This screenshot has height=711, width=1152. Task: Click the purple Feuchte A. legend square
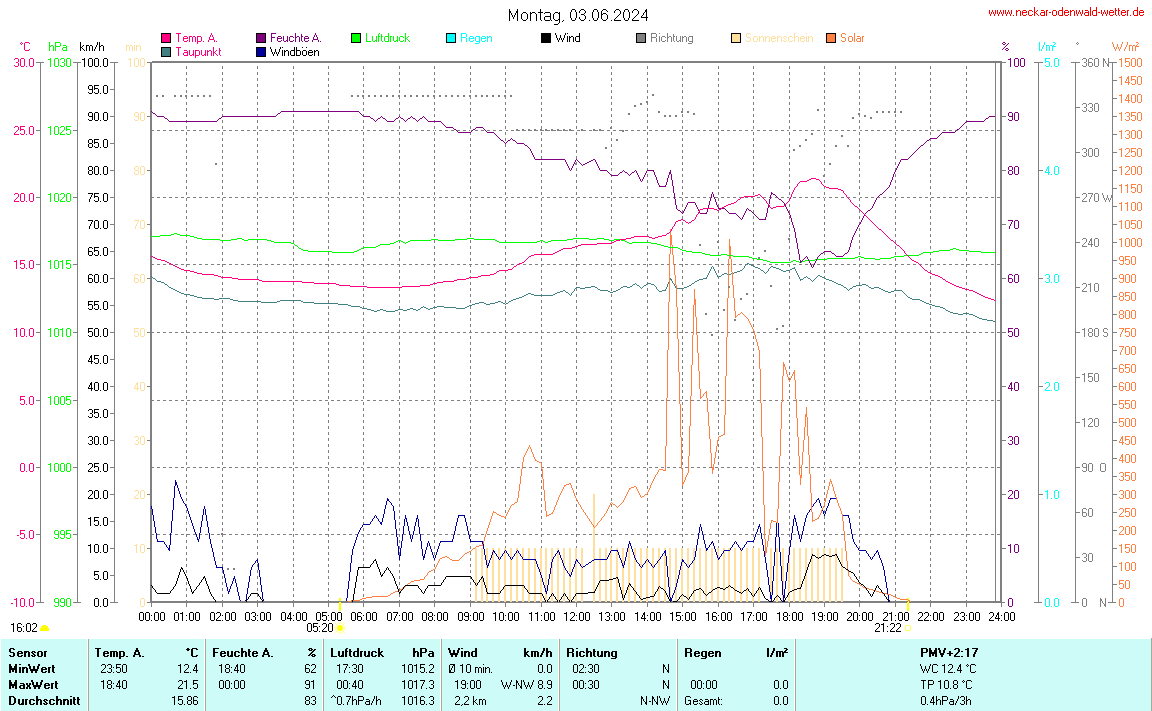pos(261,38)
